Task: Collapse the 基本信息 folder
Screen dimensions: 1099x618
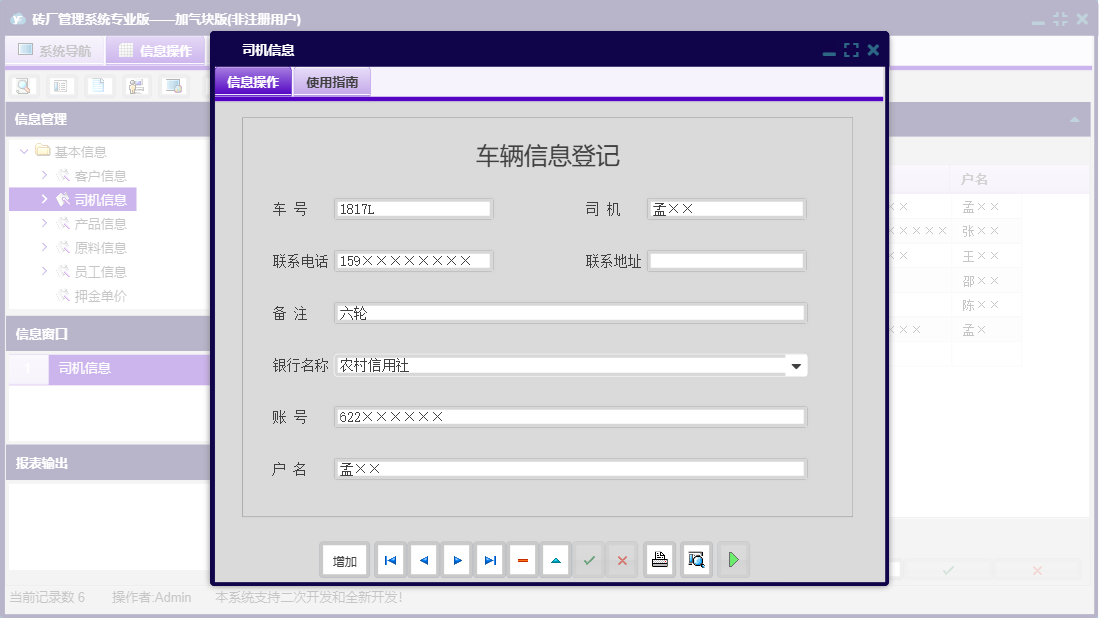Action: (23, 151)
